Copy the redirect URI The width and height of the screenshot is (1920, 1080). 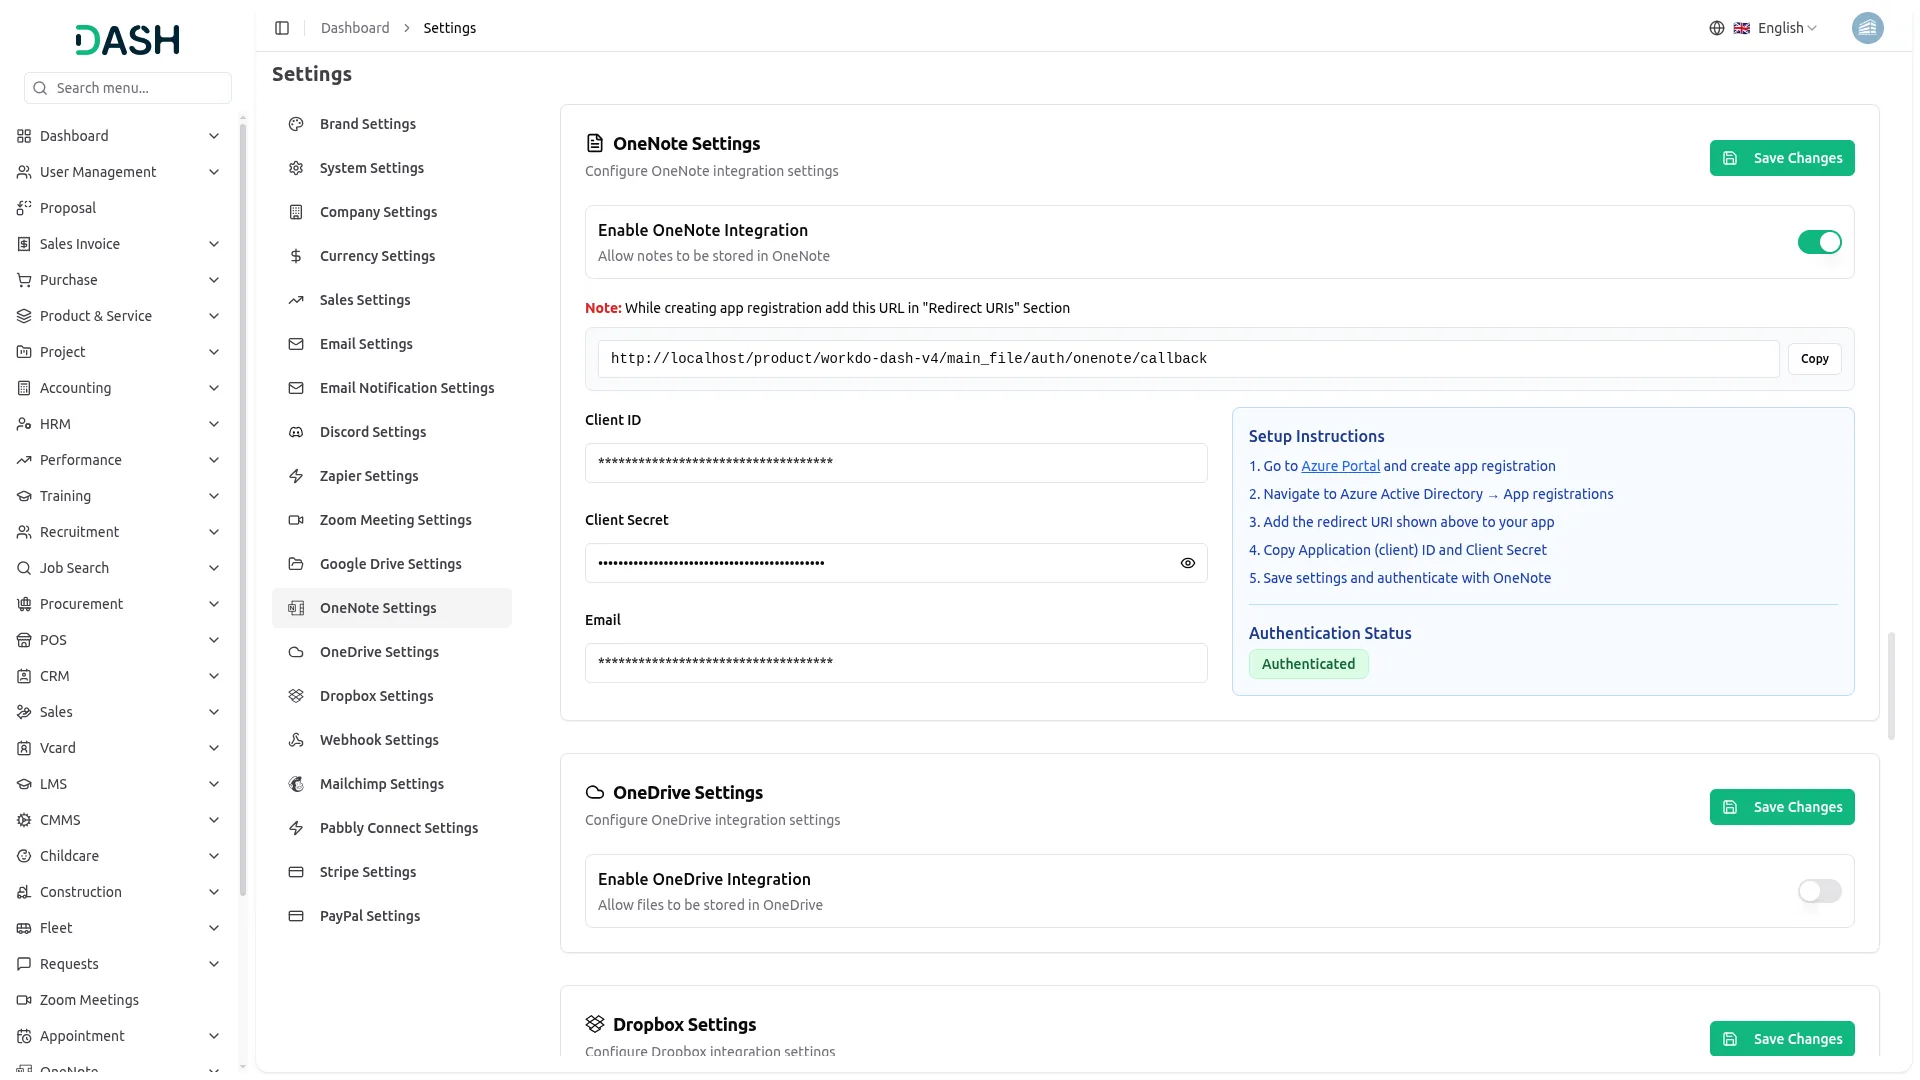click(1814, 359)
